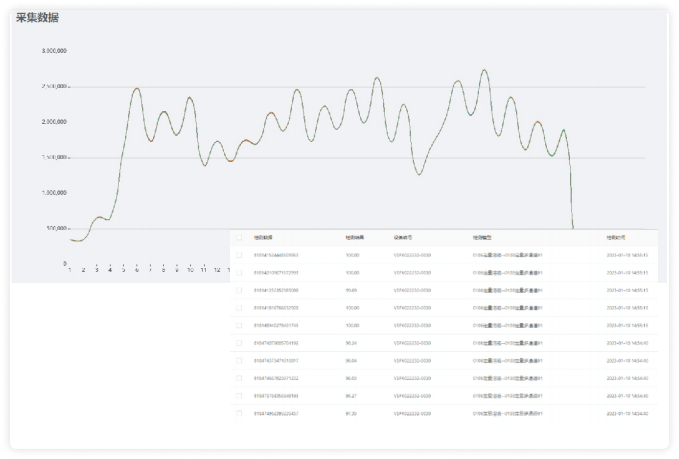Check the first table row's checkbox
679x459 pixels.
238,255
